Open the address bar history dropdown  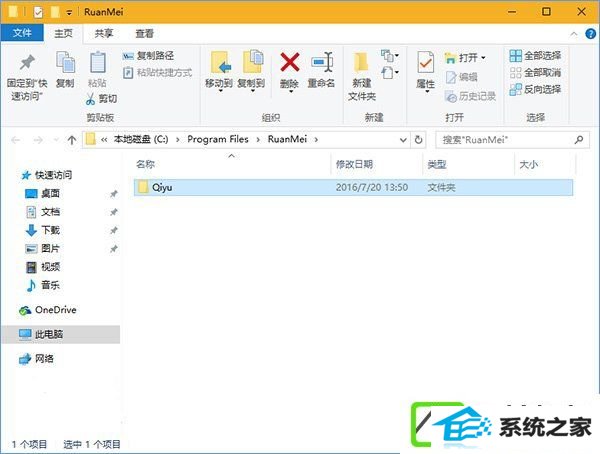coord(403,140)
